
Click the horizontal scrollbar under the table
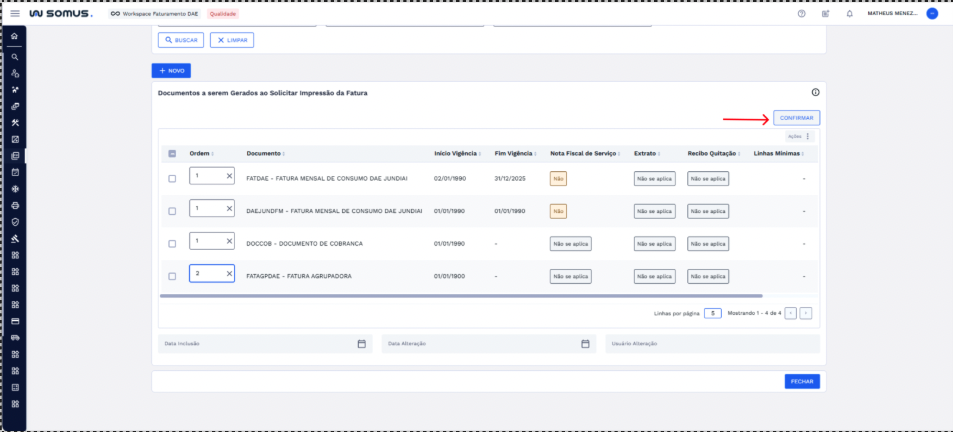(x=460, y=296)
